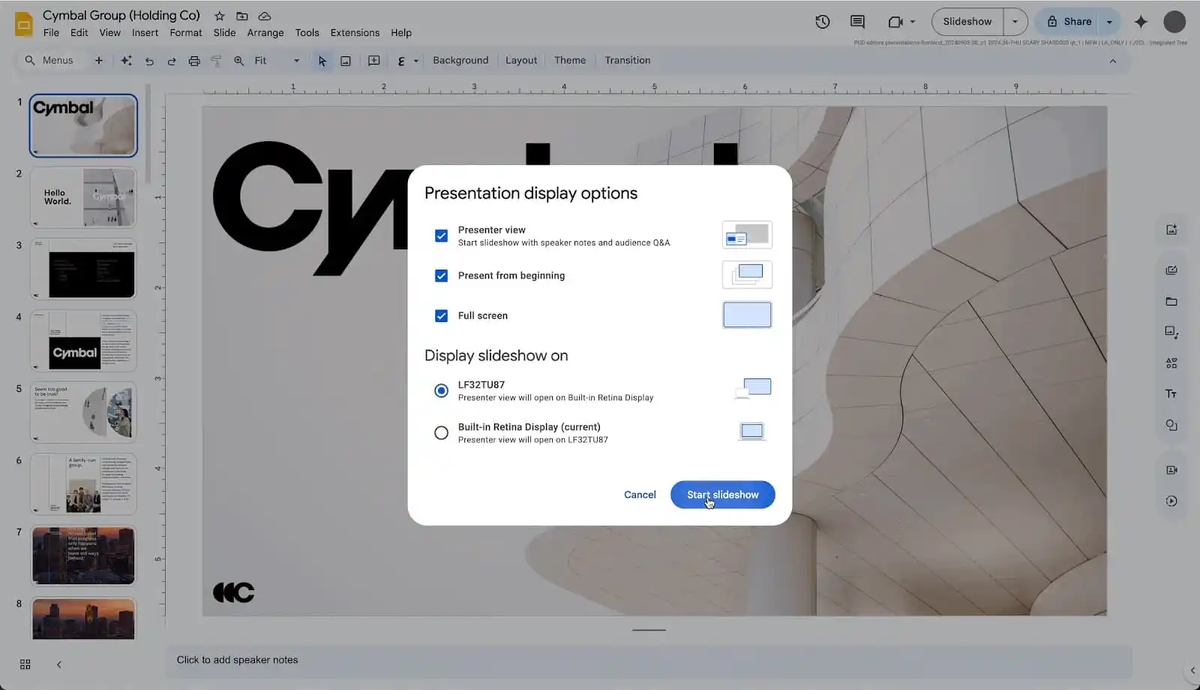1200x690 pixels.
Task: Open version history clock icon
Action: click(x=822, y=21)
